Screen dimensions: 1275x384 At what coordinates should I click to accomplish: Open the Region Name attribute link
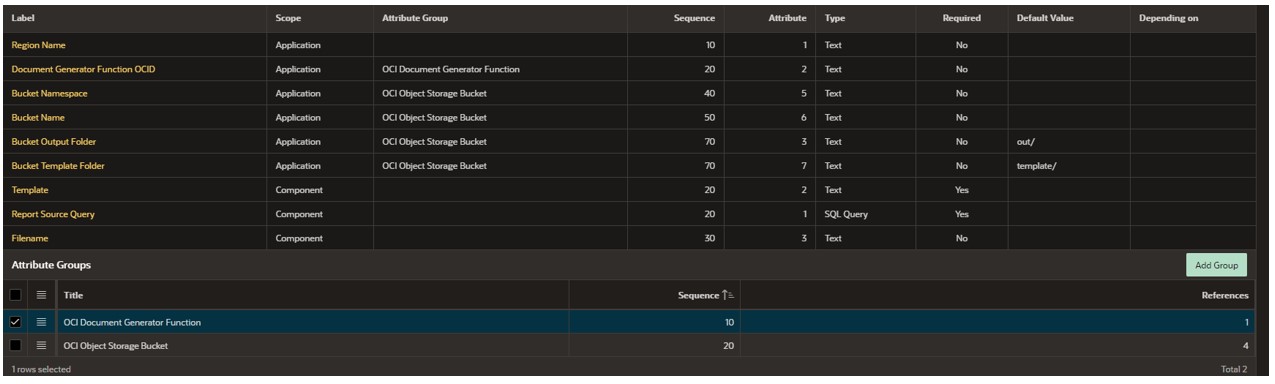point(39,45)
